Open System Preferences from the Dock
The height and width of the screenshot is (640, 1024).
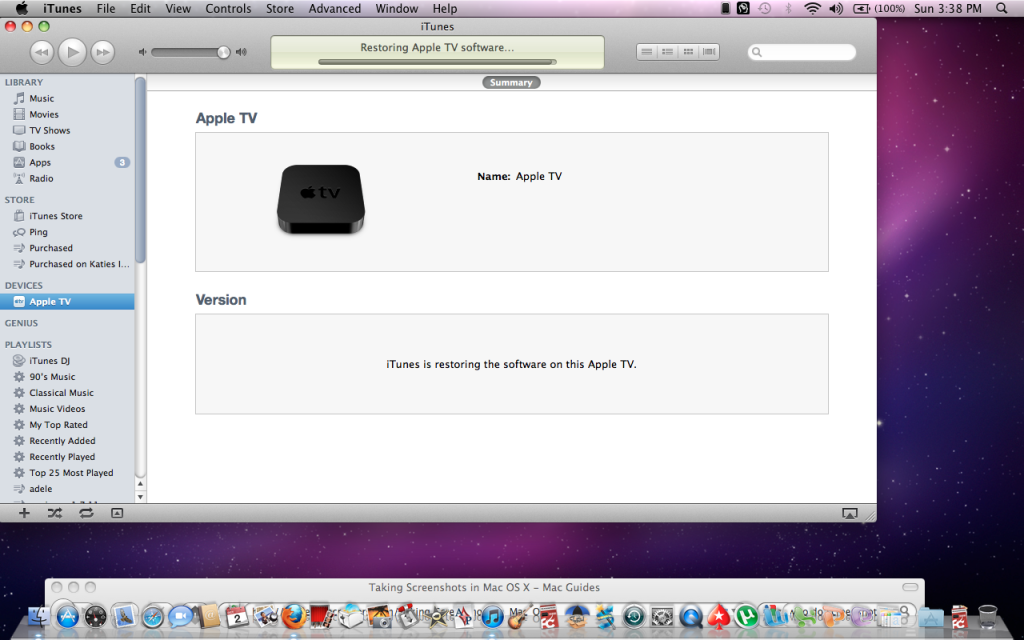(662, 616)
